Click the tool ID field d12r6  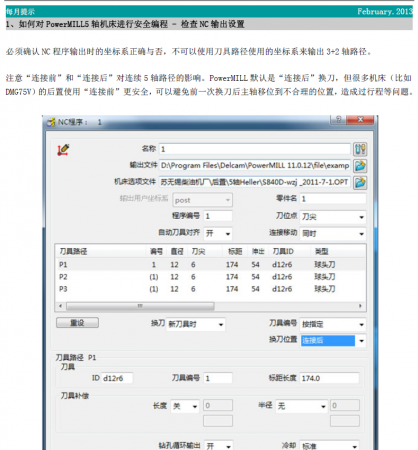click(x=117, y=378)
